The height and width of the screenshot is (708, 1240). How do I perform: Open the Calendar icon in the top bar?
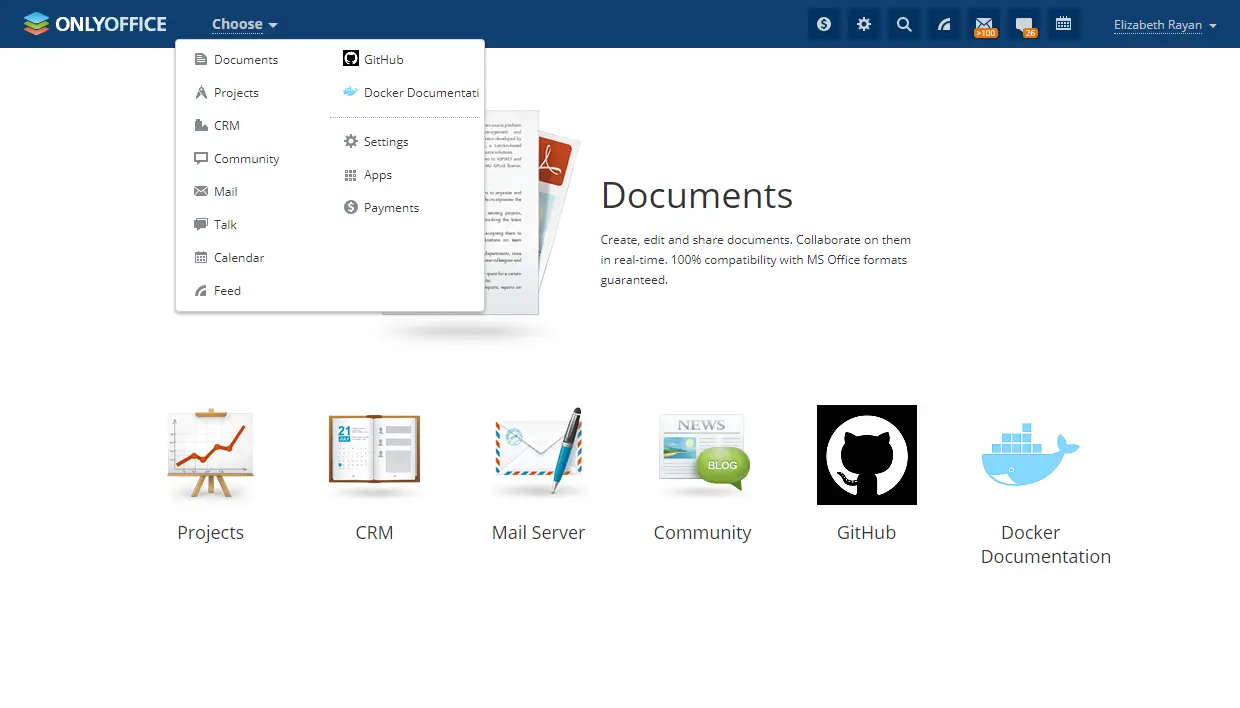tap(1064, 24)
